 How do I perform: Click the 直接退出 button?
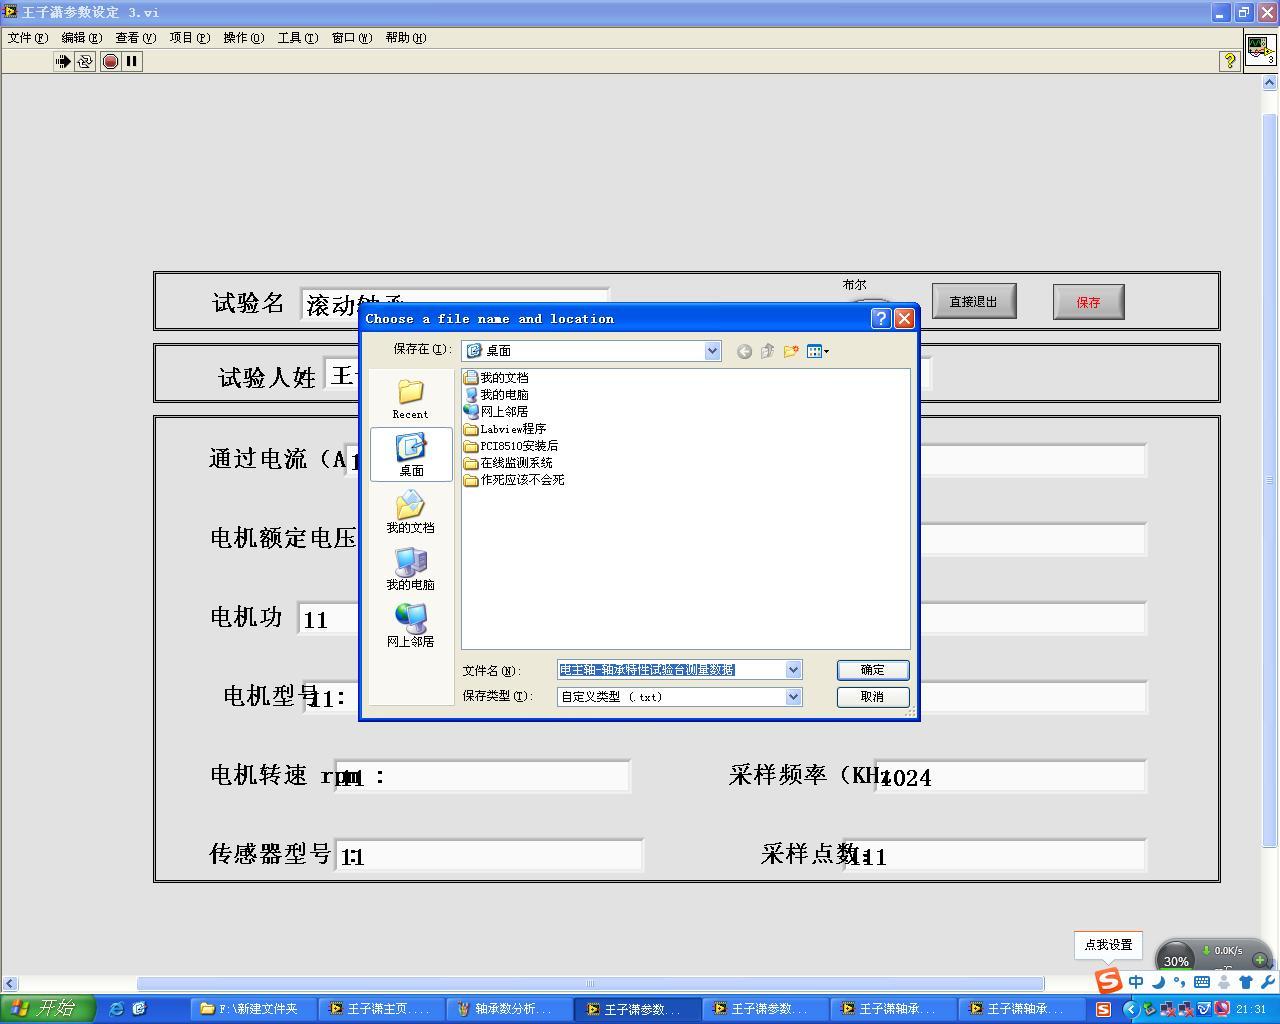tap(974, 301)
